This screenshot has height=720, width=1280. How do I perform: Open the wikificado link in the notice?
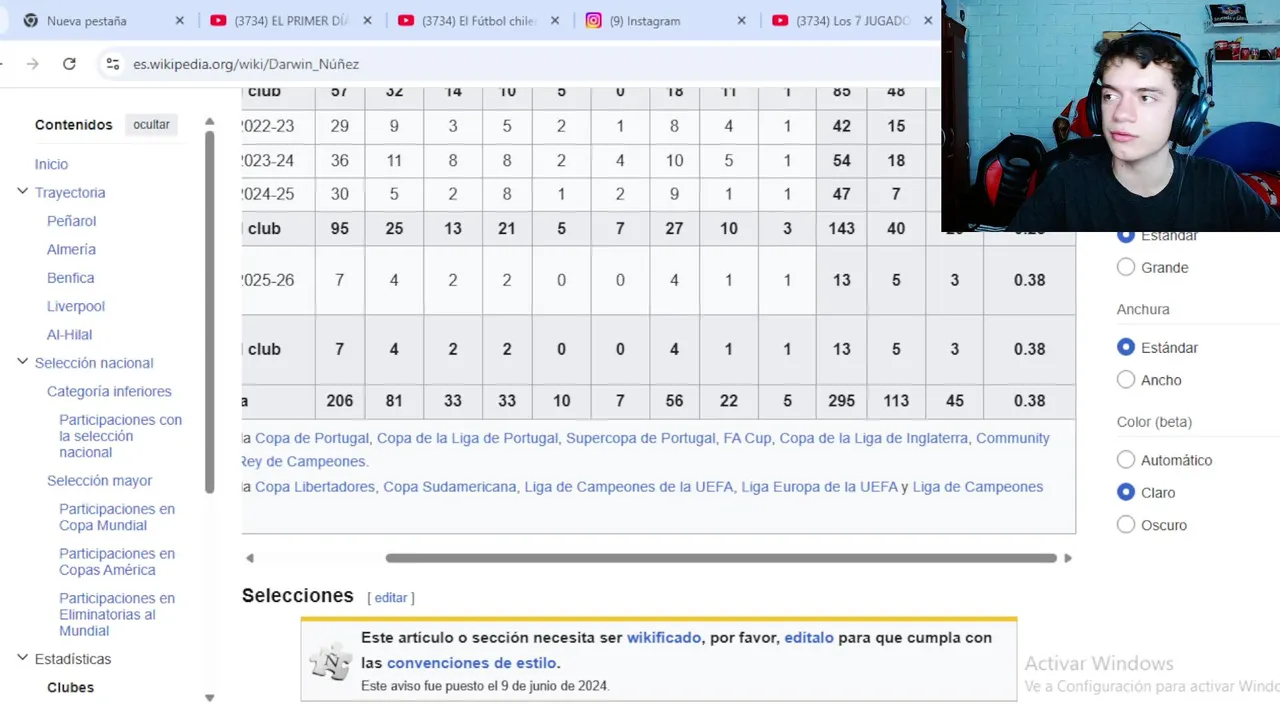pos(664,637)
